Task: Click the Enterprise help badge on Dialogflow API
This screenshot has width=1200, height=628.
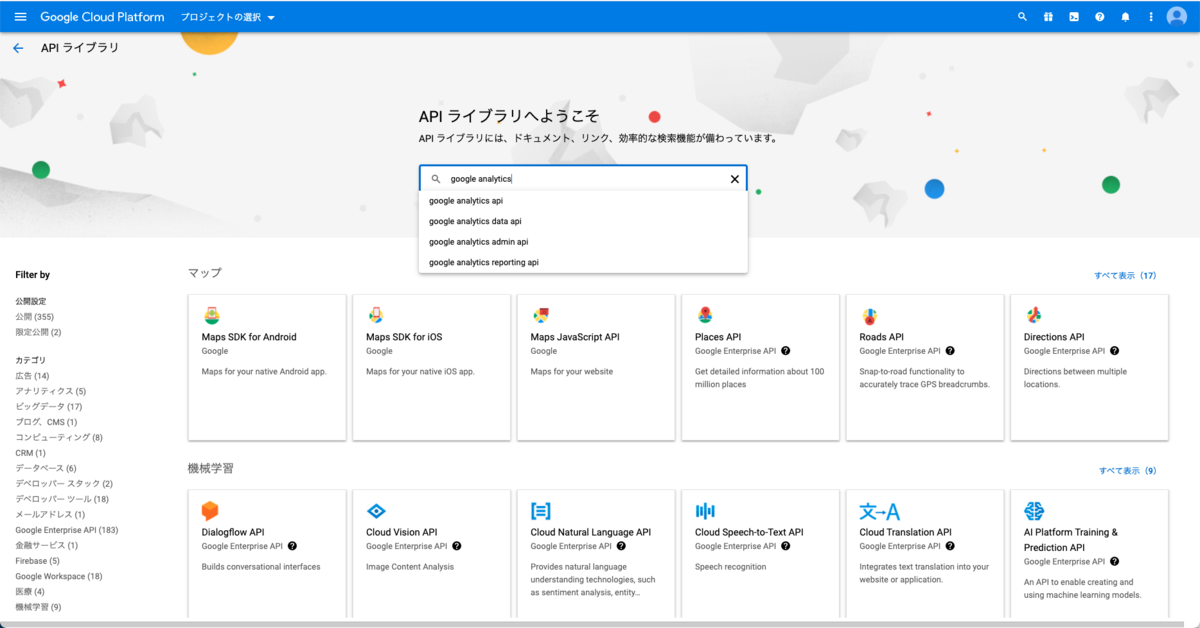Action: tap(292, 546)
